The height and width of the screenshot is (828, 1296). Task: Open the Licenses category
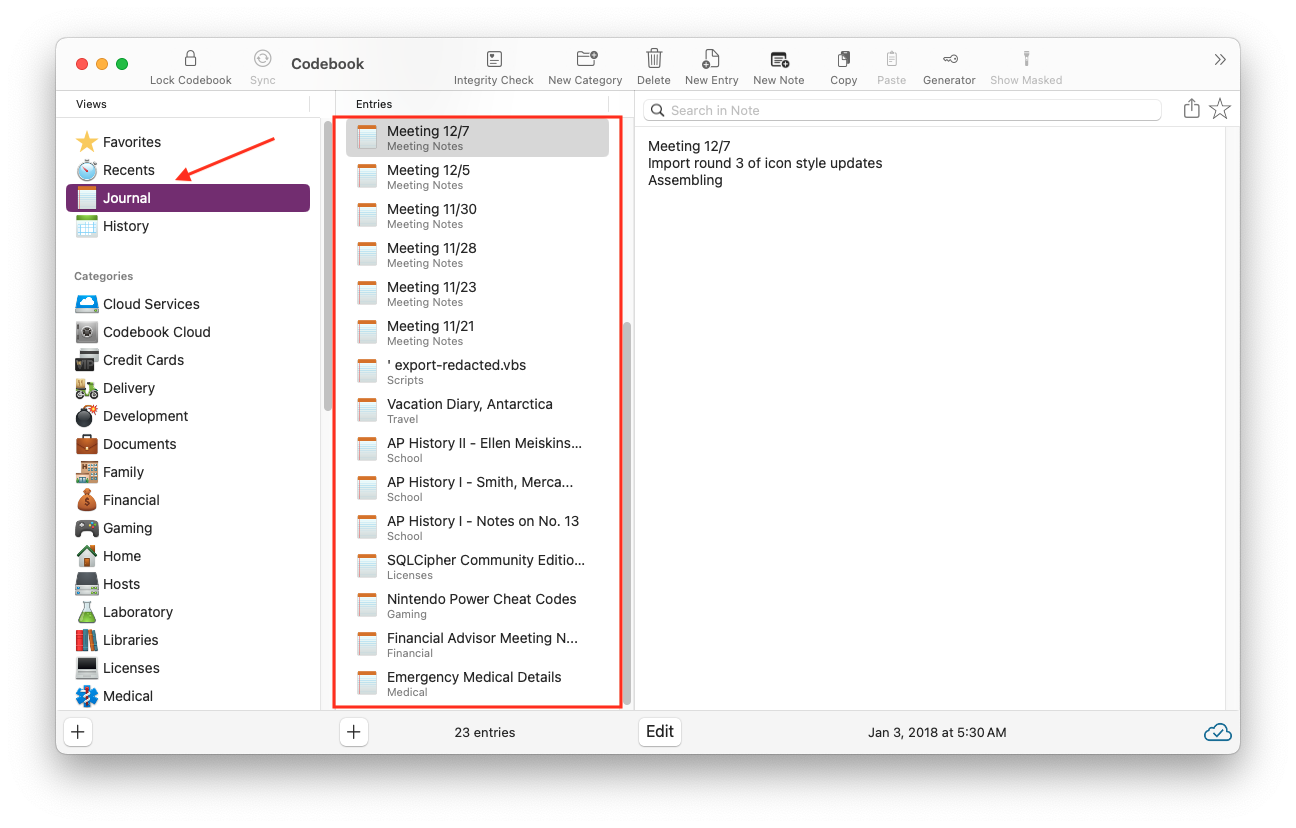pyautogui.click(x=188, y=668)
